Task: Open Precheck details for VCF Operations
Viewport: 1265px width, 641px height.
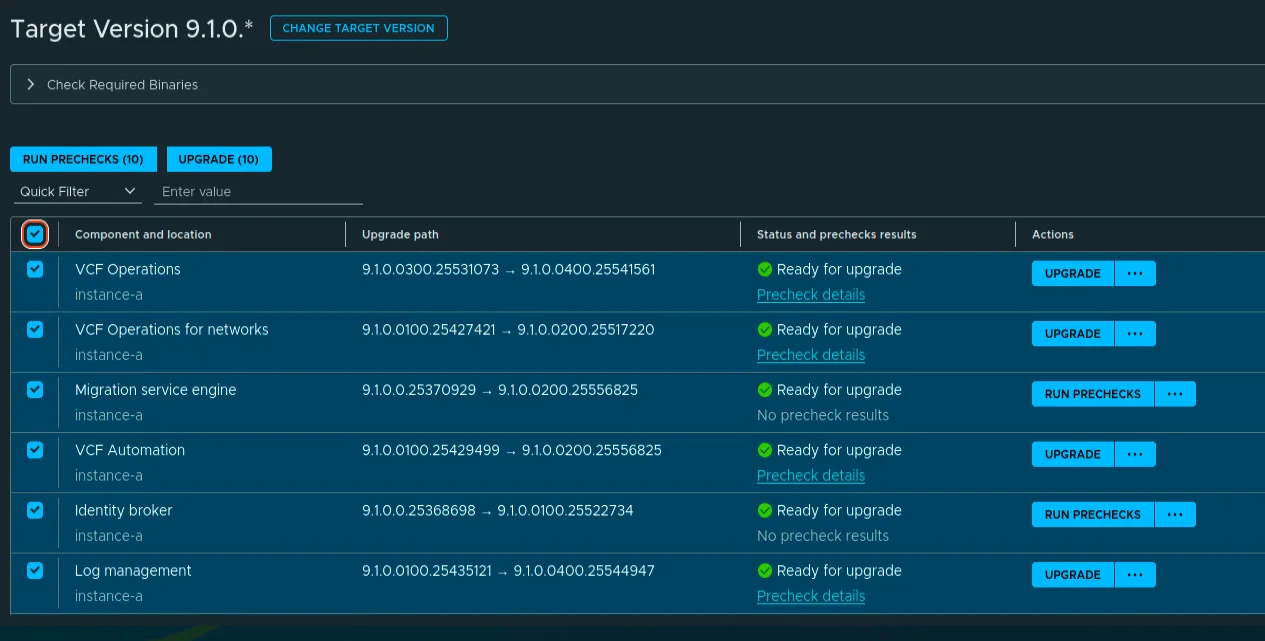Action: pyautogui.click(x=811, y=295)
